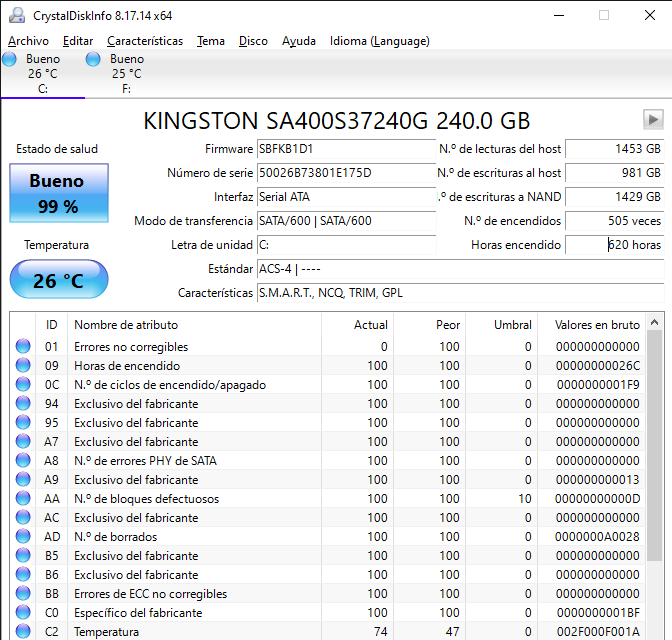Click the serial number field 50026B73801E175D

click(346, 173)
